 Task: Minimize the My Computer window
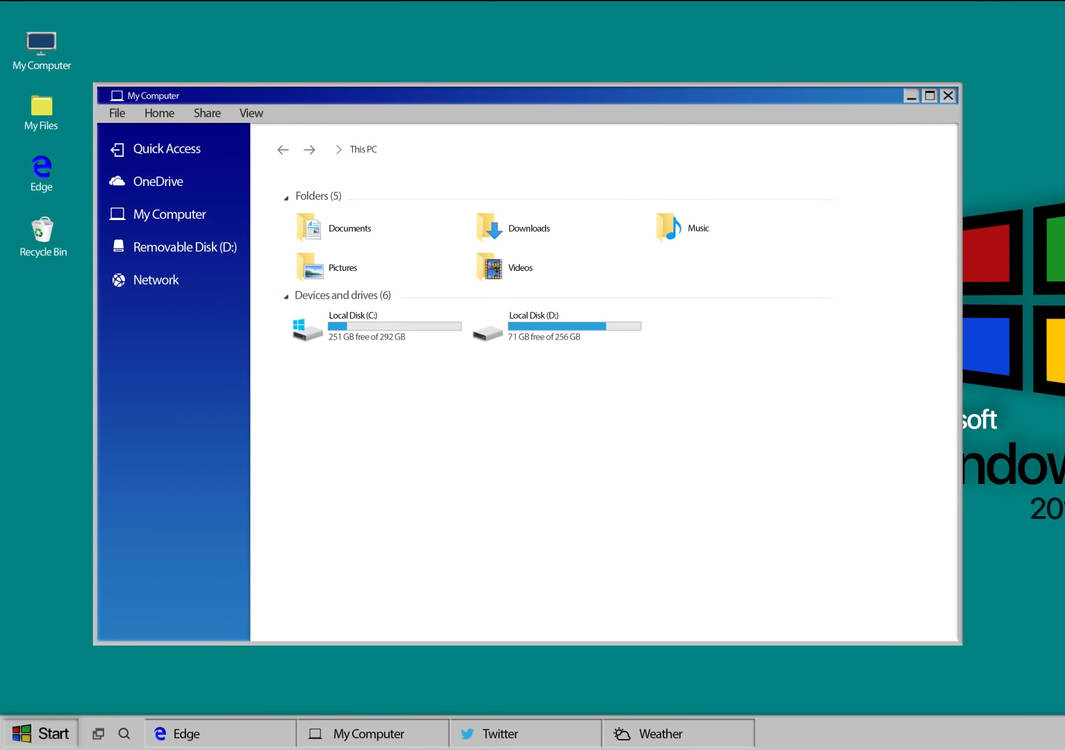pos(911,96)
